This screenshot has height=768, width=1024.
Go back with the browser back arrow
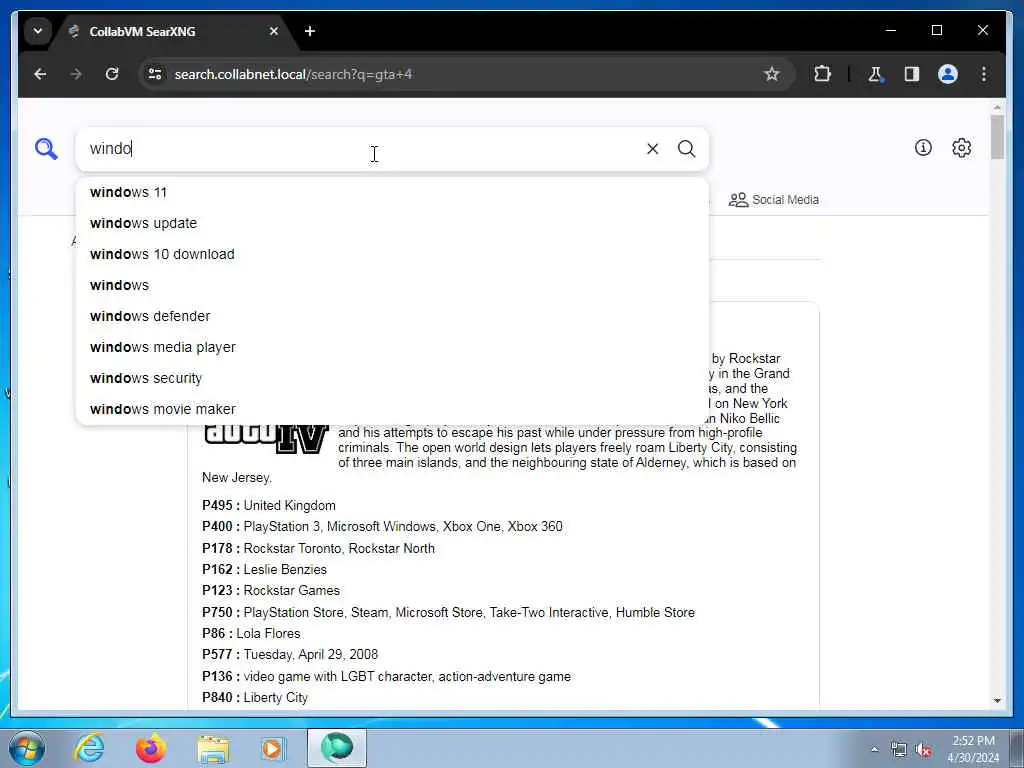(40, 74)
